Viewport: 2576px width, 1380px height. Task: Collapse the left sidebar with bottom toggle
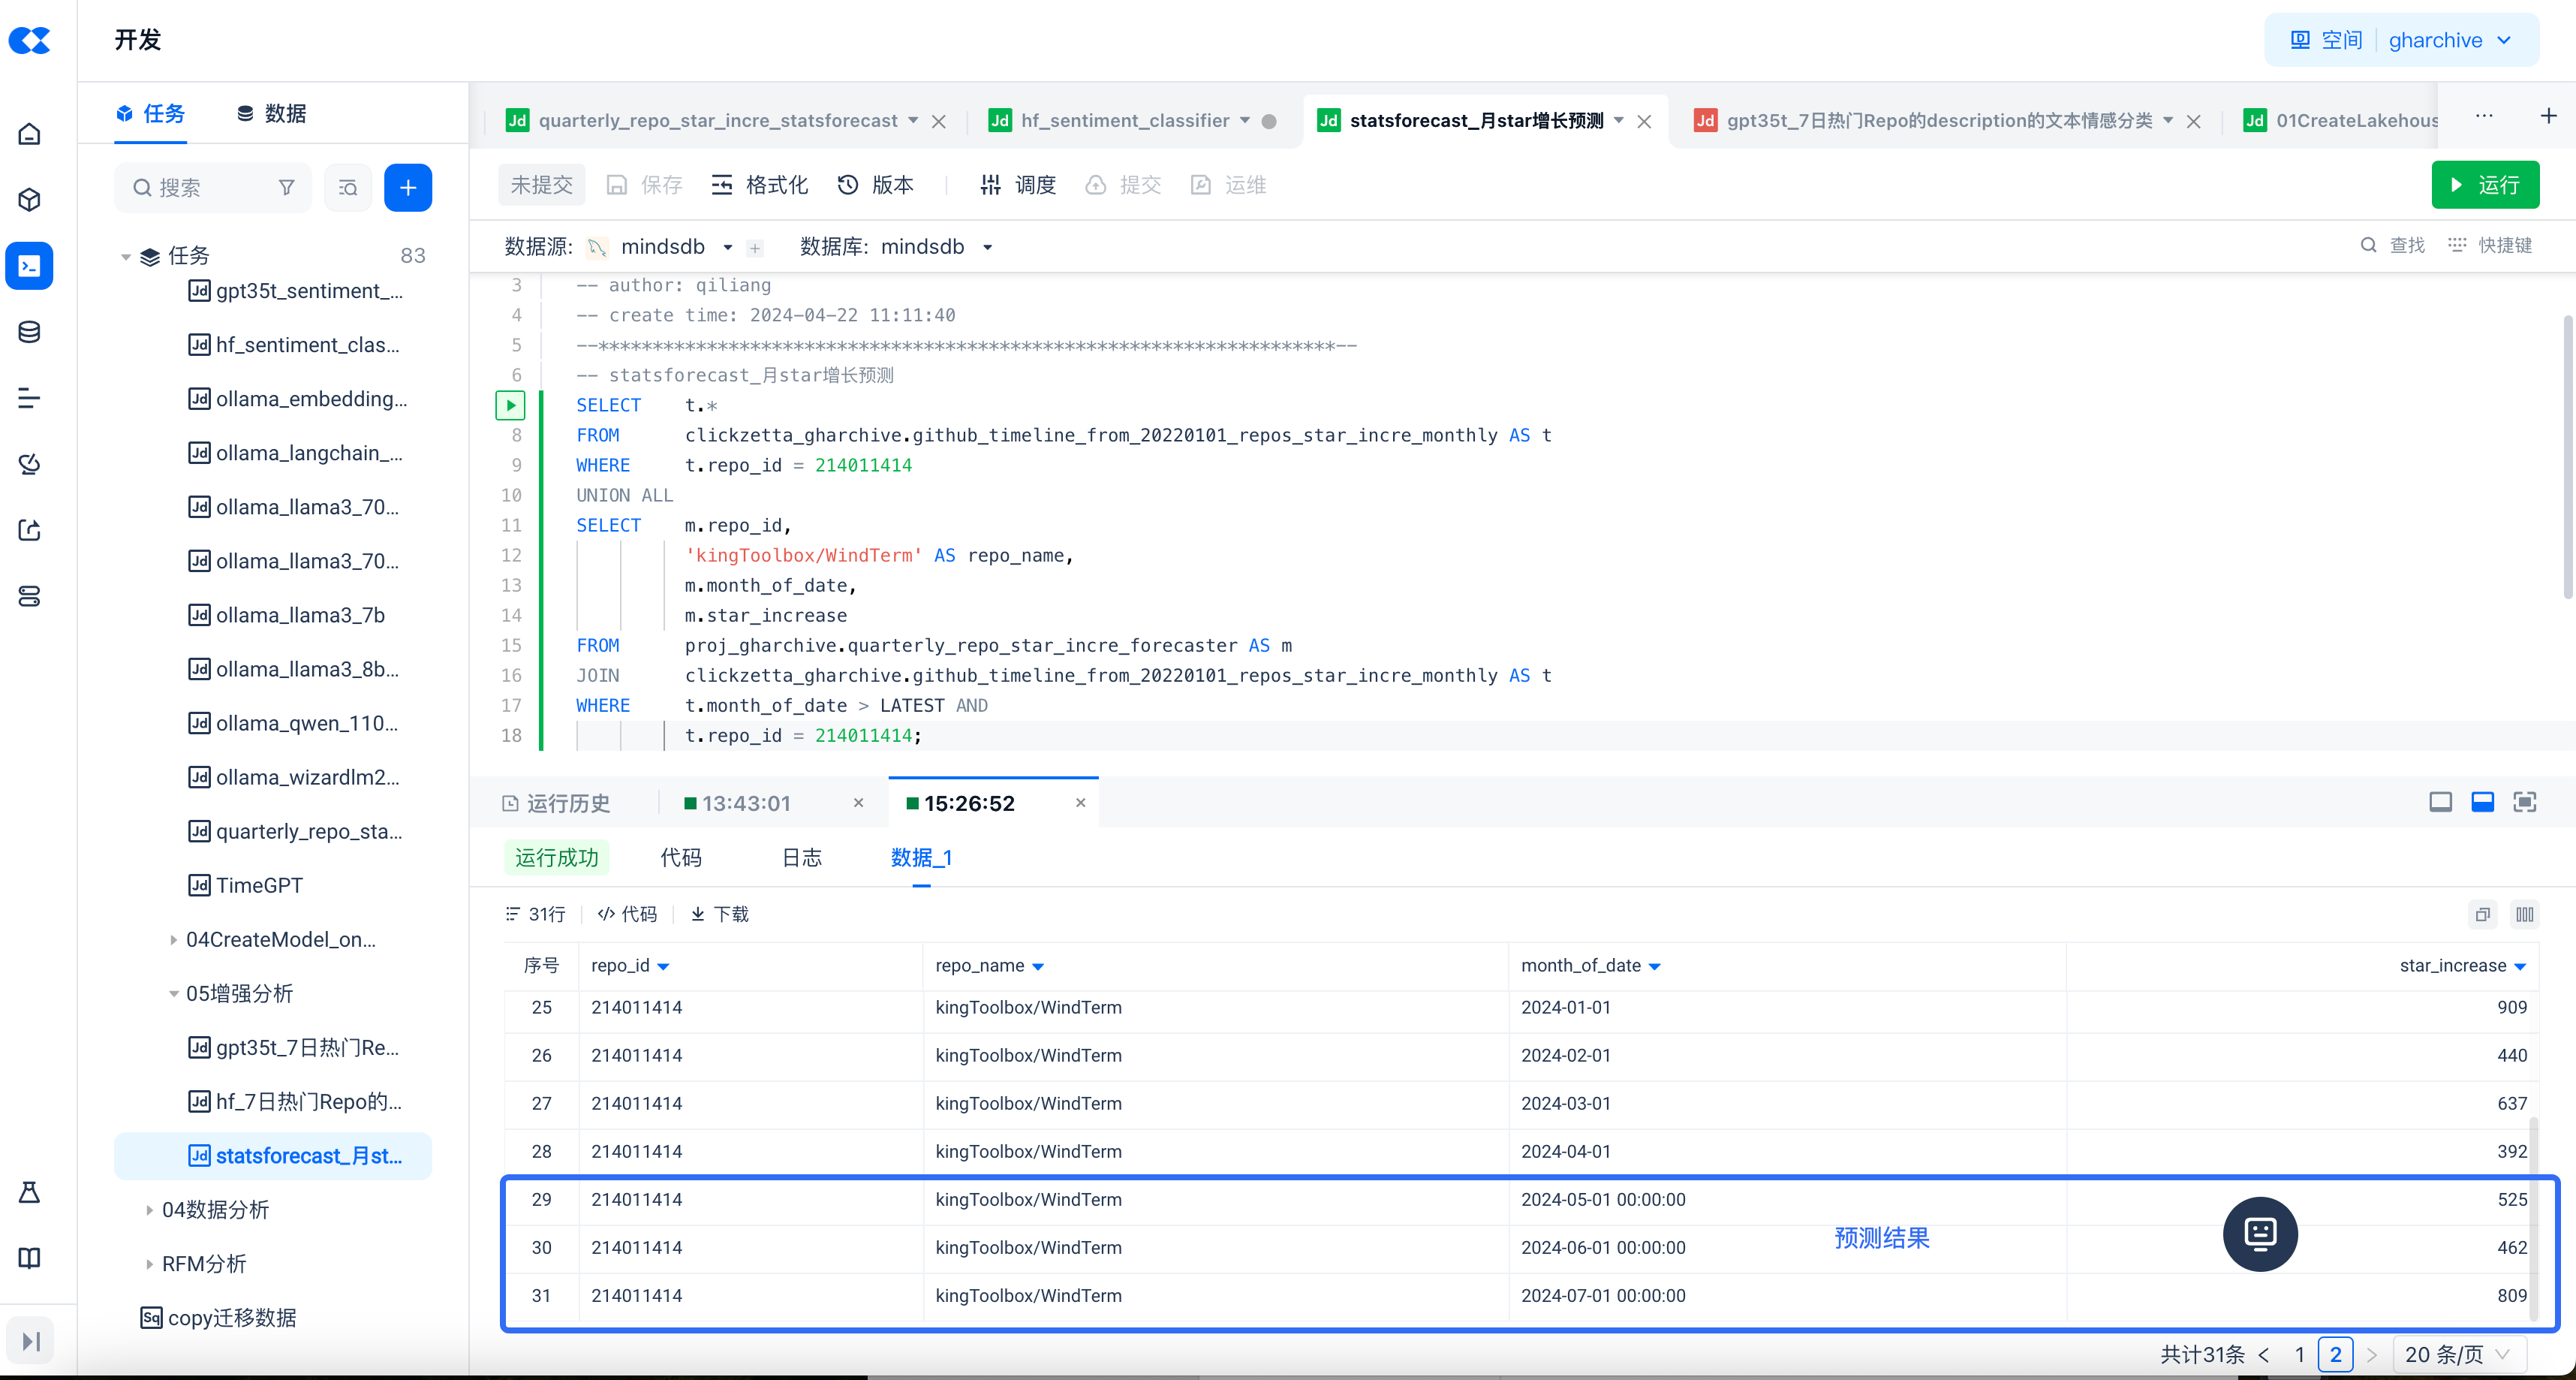30,1341
